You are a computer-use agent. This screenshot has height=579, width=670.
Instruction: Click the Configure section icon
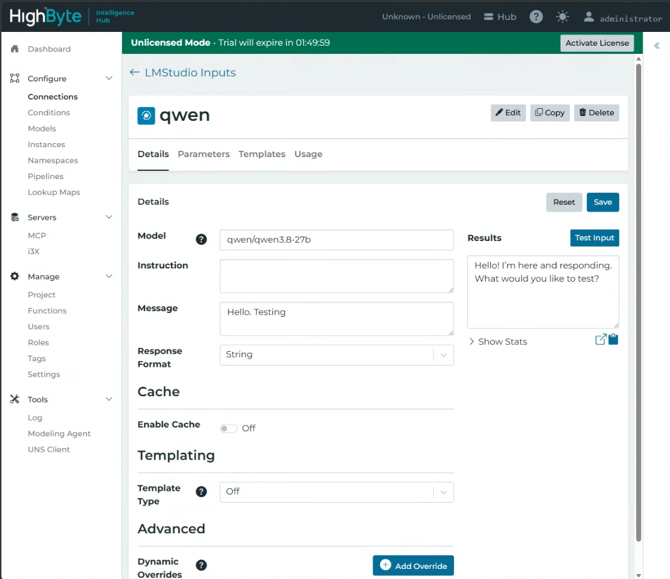tap(15, 78)
